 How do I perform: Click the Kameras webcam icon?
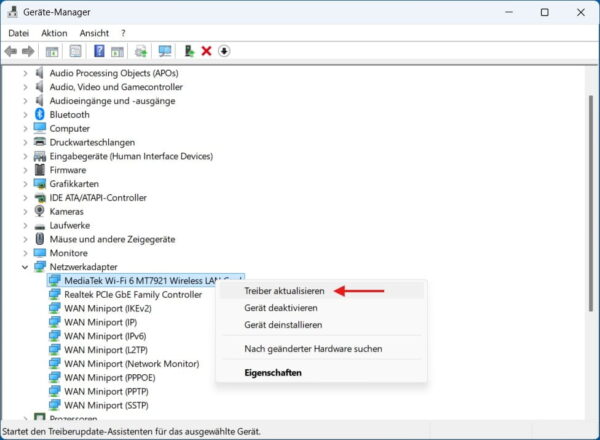[39, 211]
